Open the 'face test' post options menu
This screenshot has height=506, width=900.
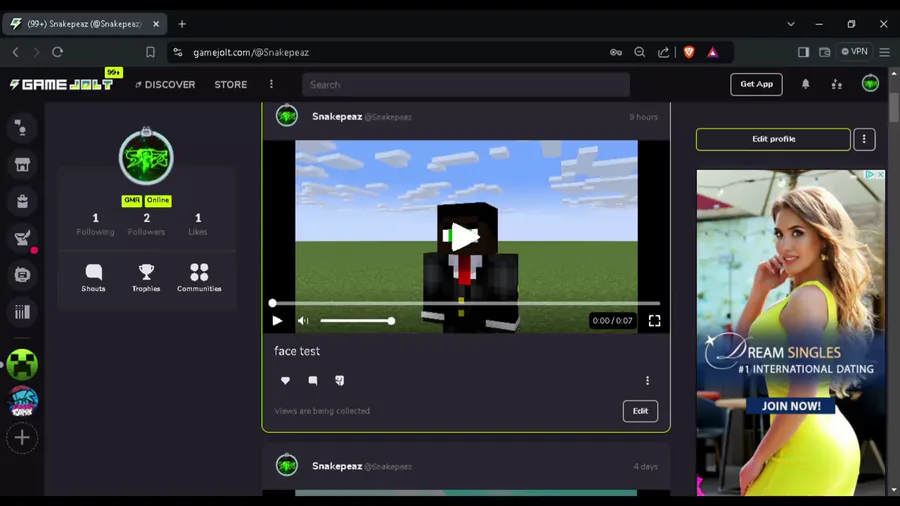point(647,380)
